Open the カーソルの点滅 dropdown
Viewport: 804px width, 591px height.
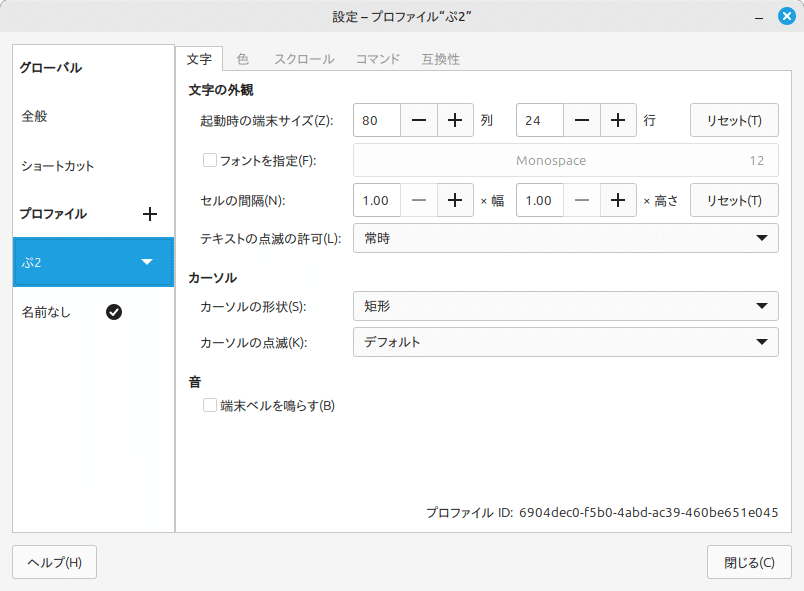point(564,342)
